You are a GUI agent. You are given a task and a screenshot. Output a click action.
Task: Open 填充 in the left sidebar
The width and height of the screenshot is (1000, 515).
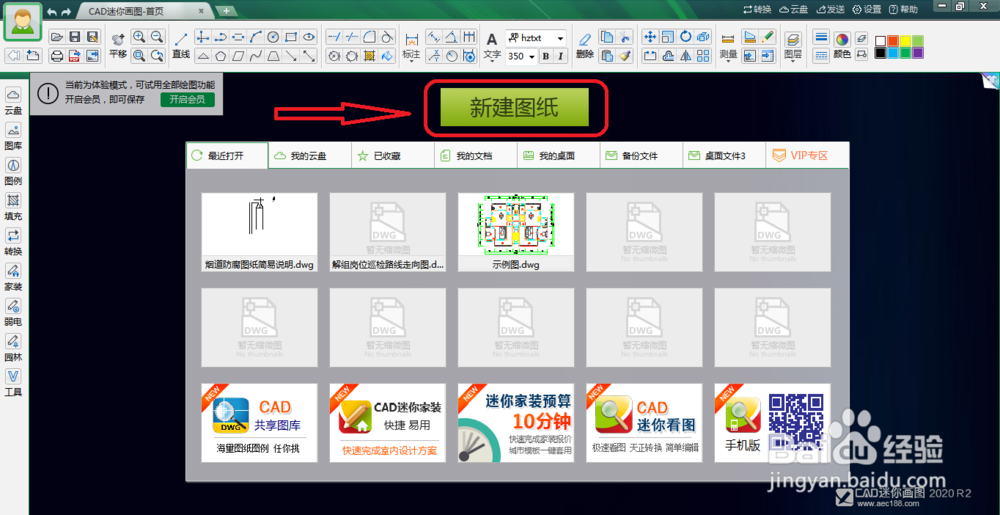point(13,206)
